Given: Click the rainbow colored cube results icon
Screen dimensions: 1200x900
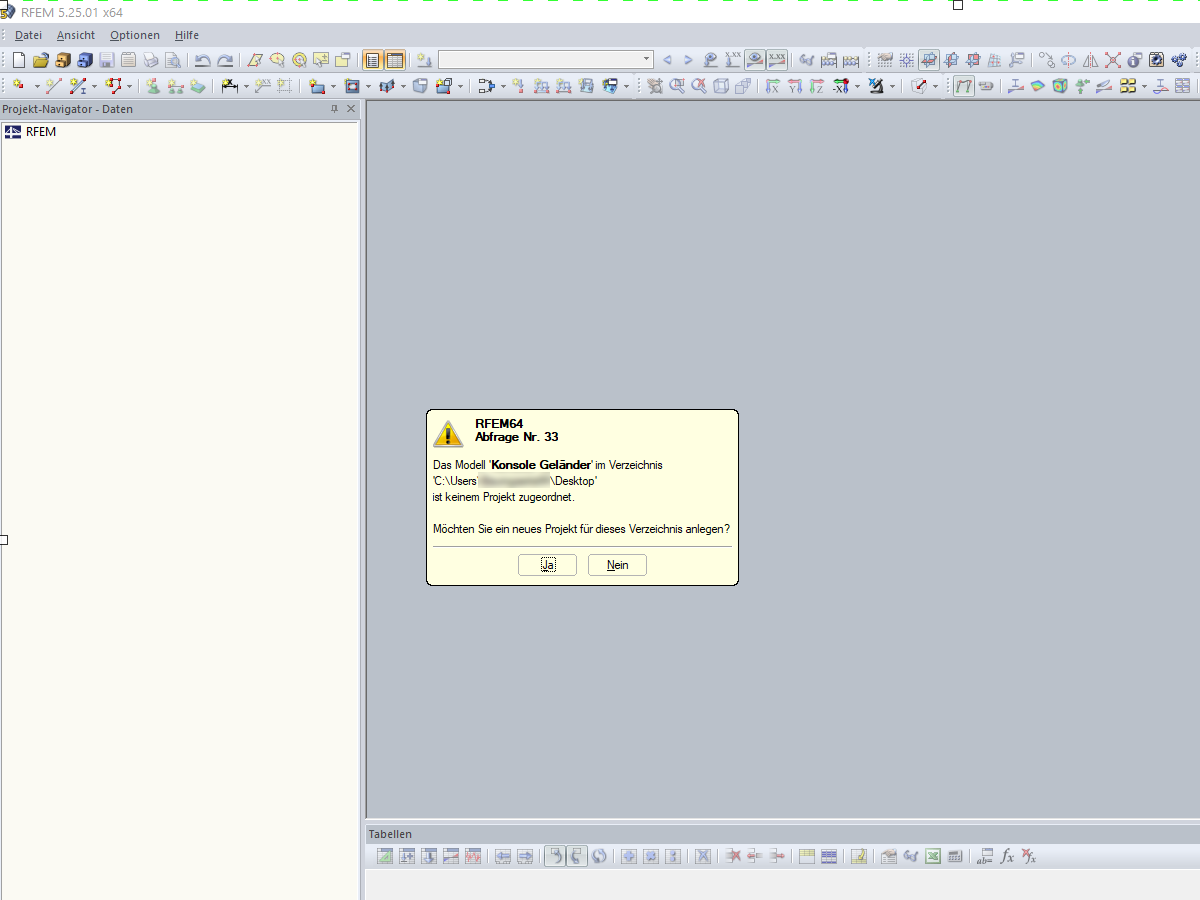Looking at the screenshot, I should click(x=1059, y=86).
